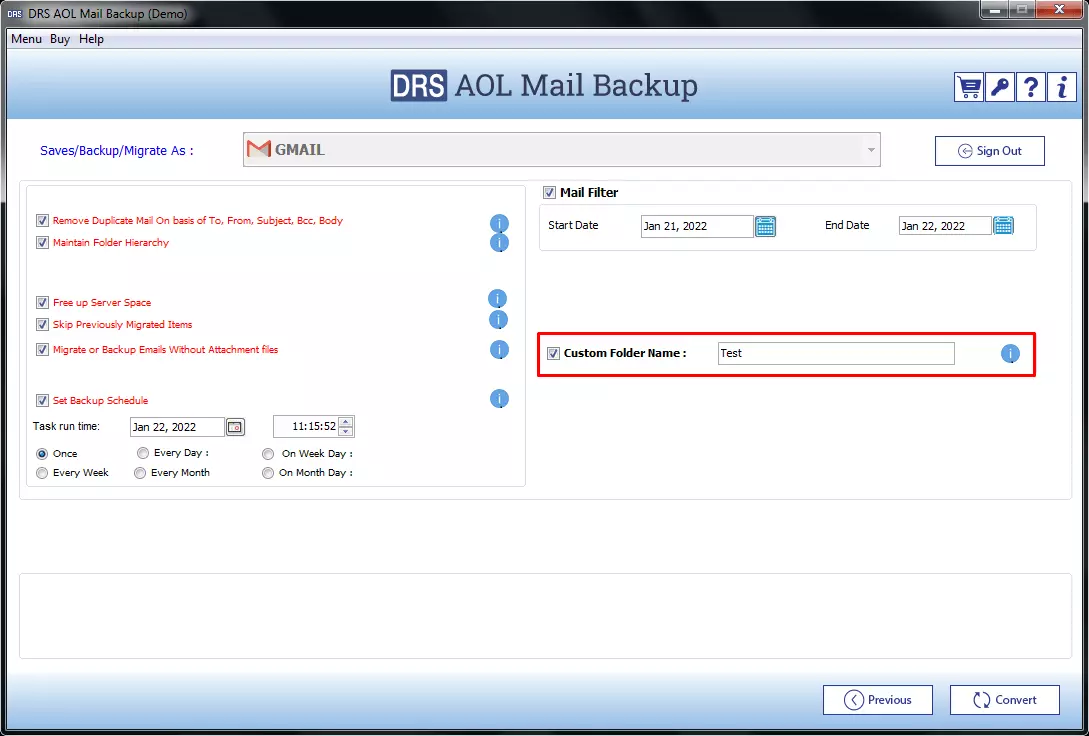Open the Buy menu
This screenshot has height=736, width=1089.
[x=60, y=39]
